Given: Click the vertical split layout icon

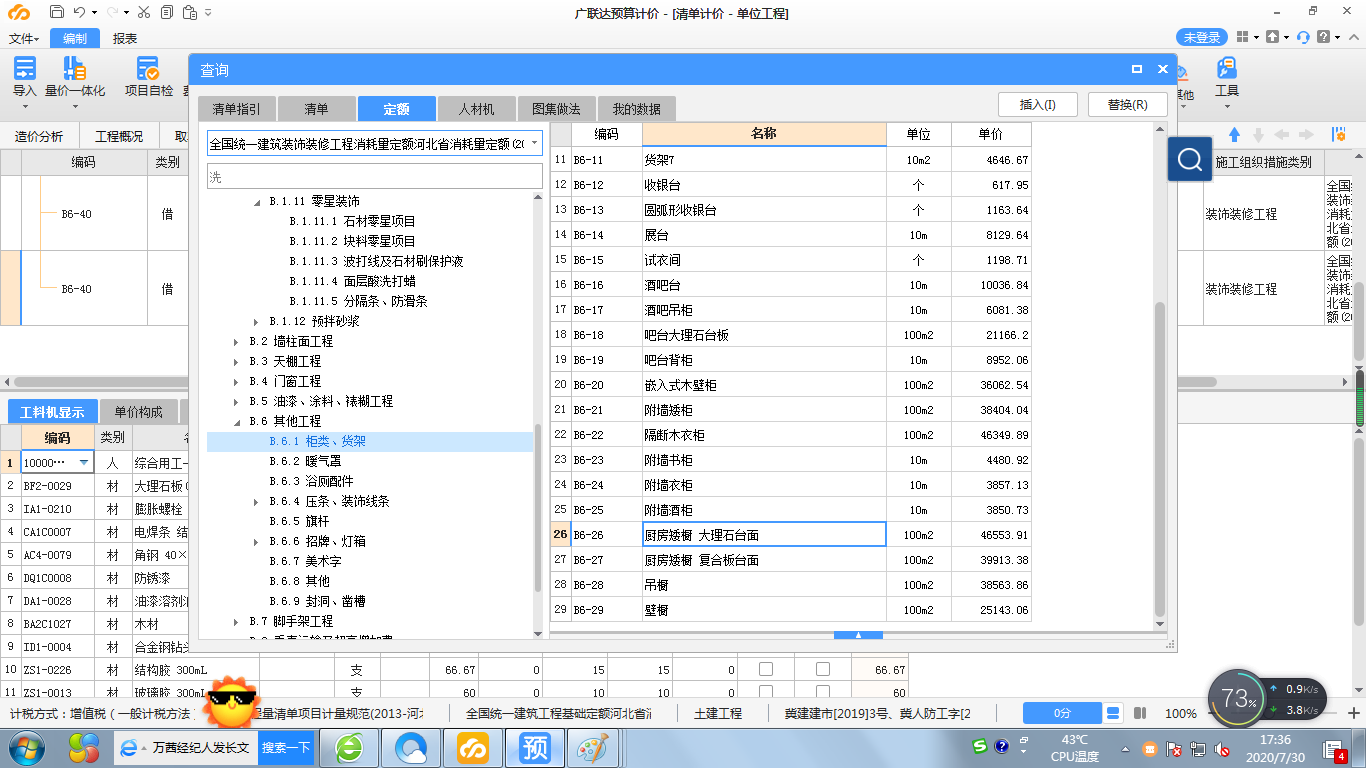Looking at the screenshot, I should (1139, 713).
